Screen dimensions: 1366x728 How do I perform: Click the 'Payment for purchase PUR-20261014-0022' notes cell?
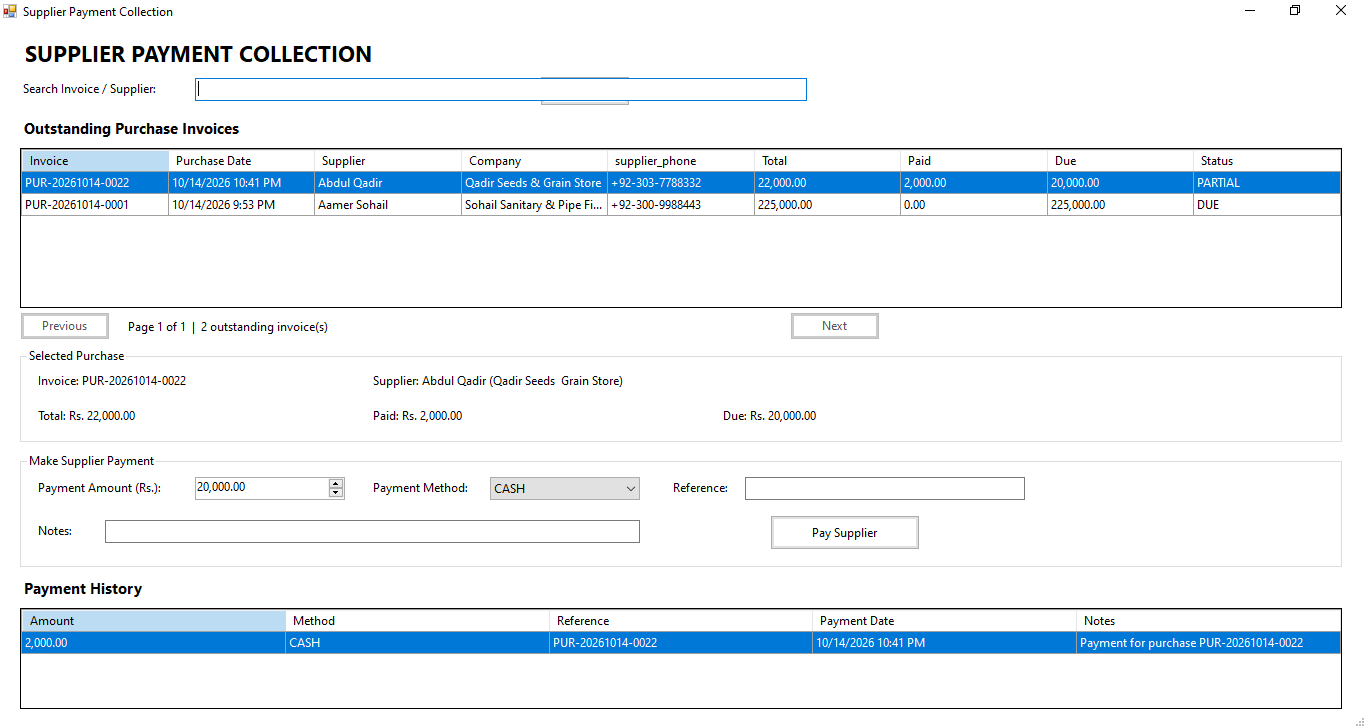(x=1208, y=643)
